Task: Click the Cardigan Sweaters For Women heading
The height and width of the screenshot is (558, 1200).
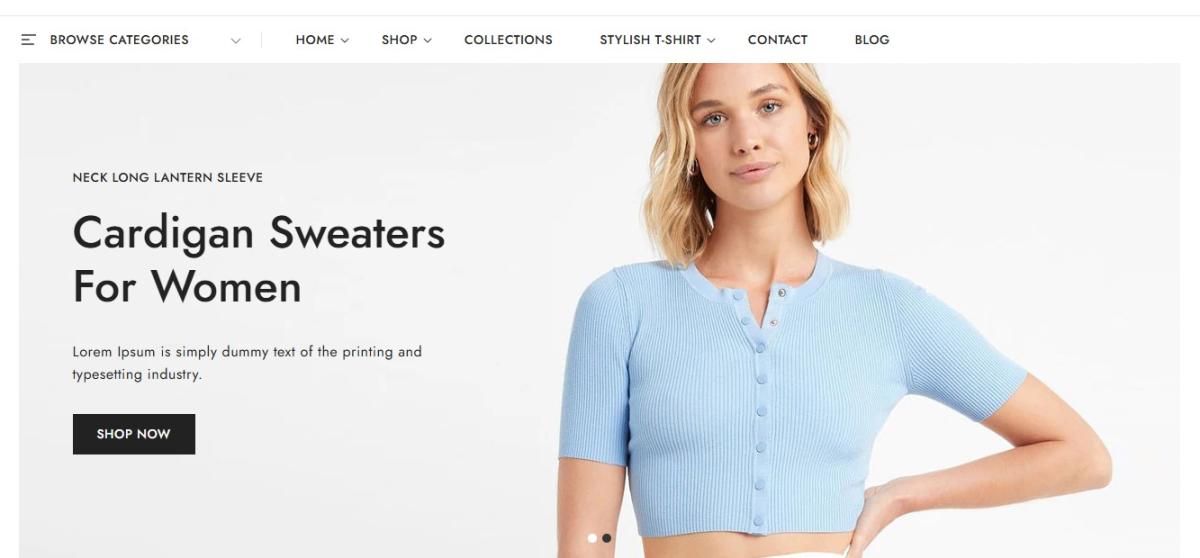Action: [259, 260]
